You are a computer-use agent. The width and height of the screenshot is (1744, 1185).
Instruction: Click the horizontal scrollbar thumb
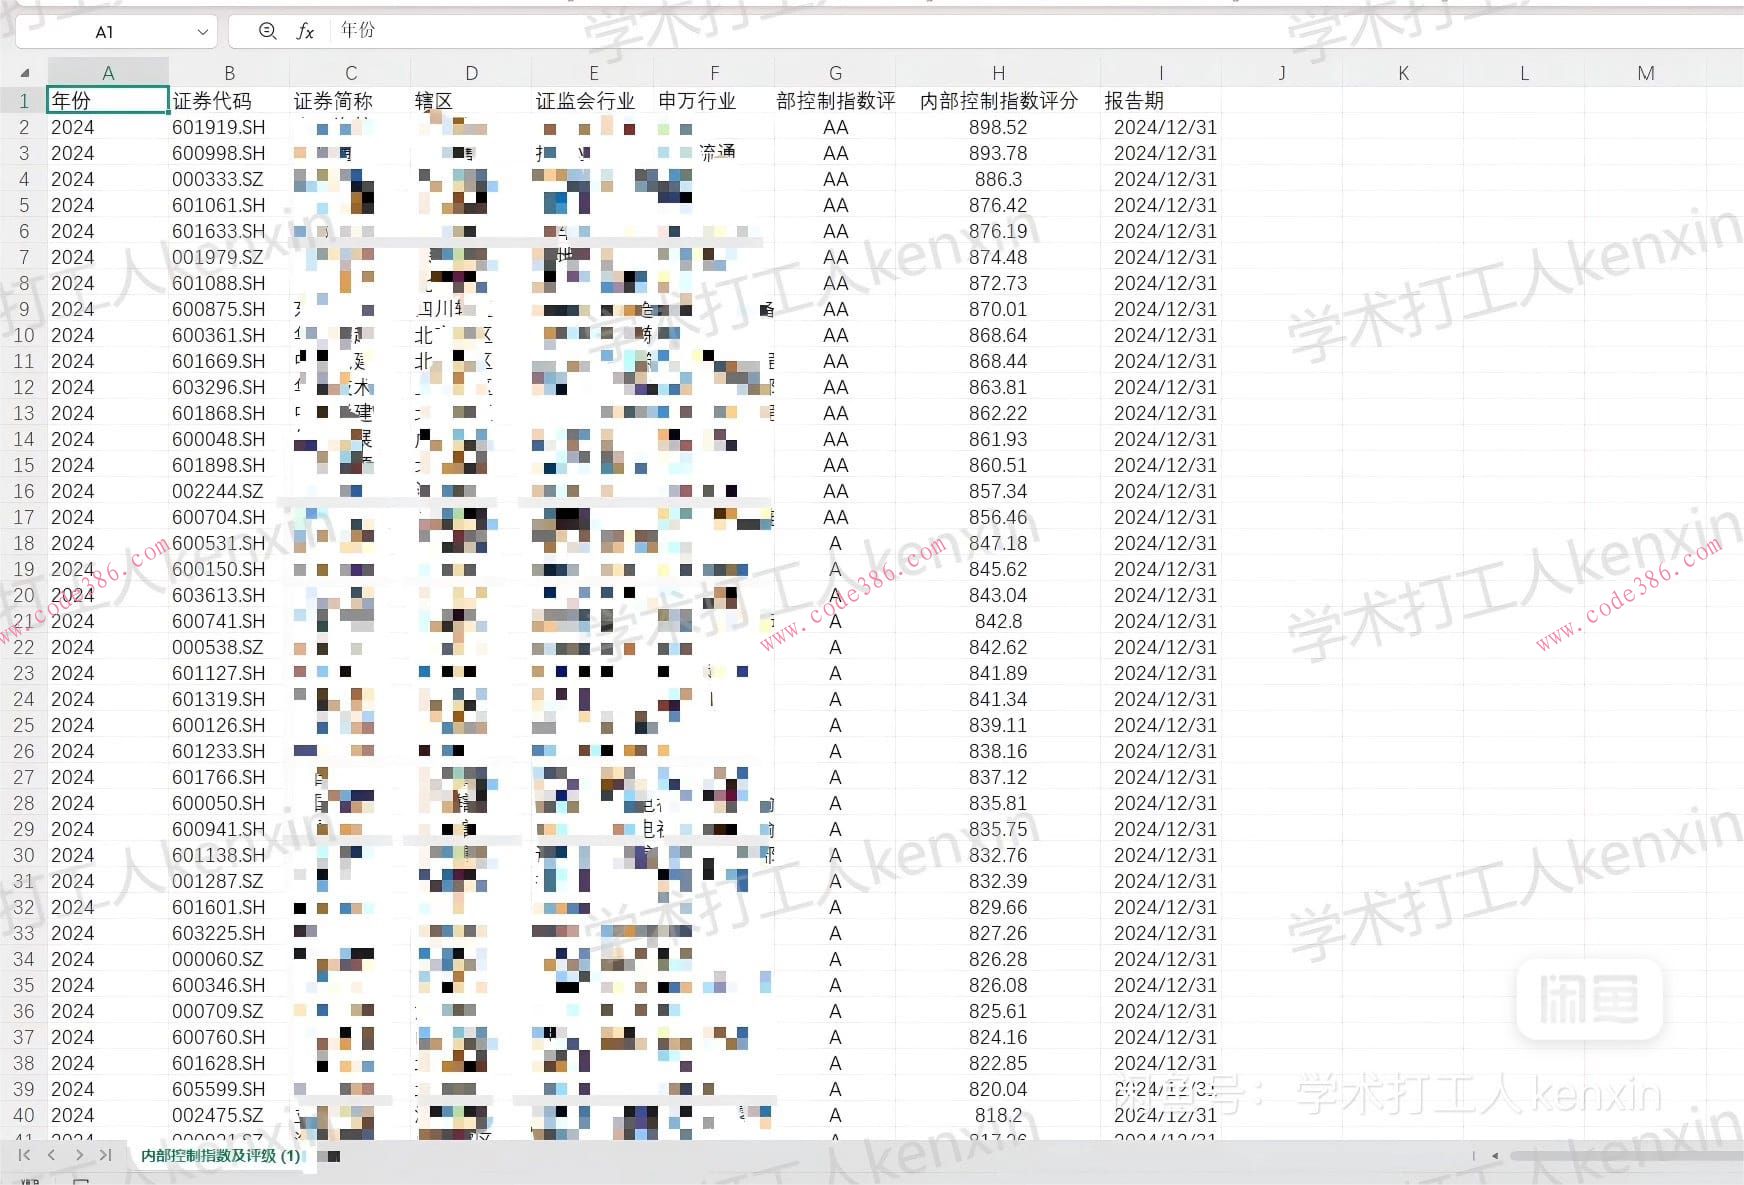click(1627, 1156)
